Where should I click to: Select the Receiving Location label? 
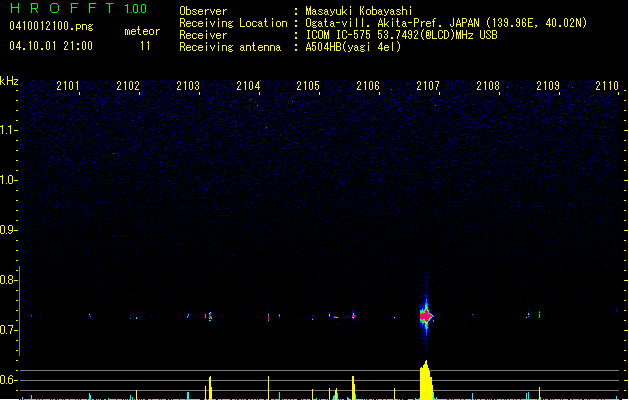coord(230,23)
